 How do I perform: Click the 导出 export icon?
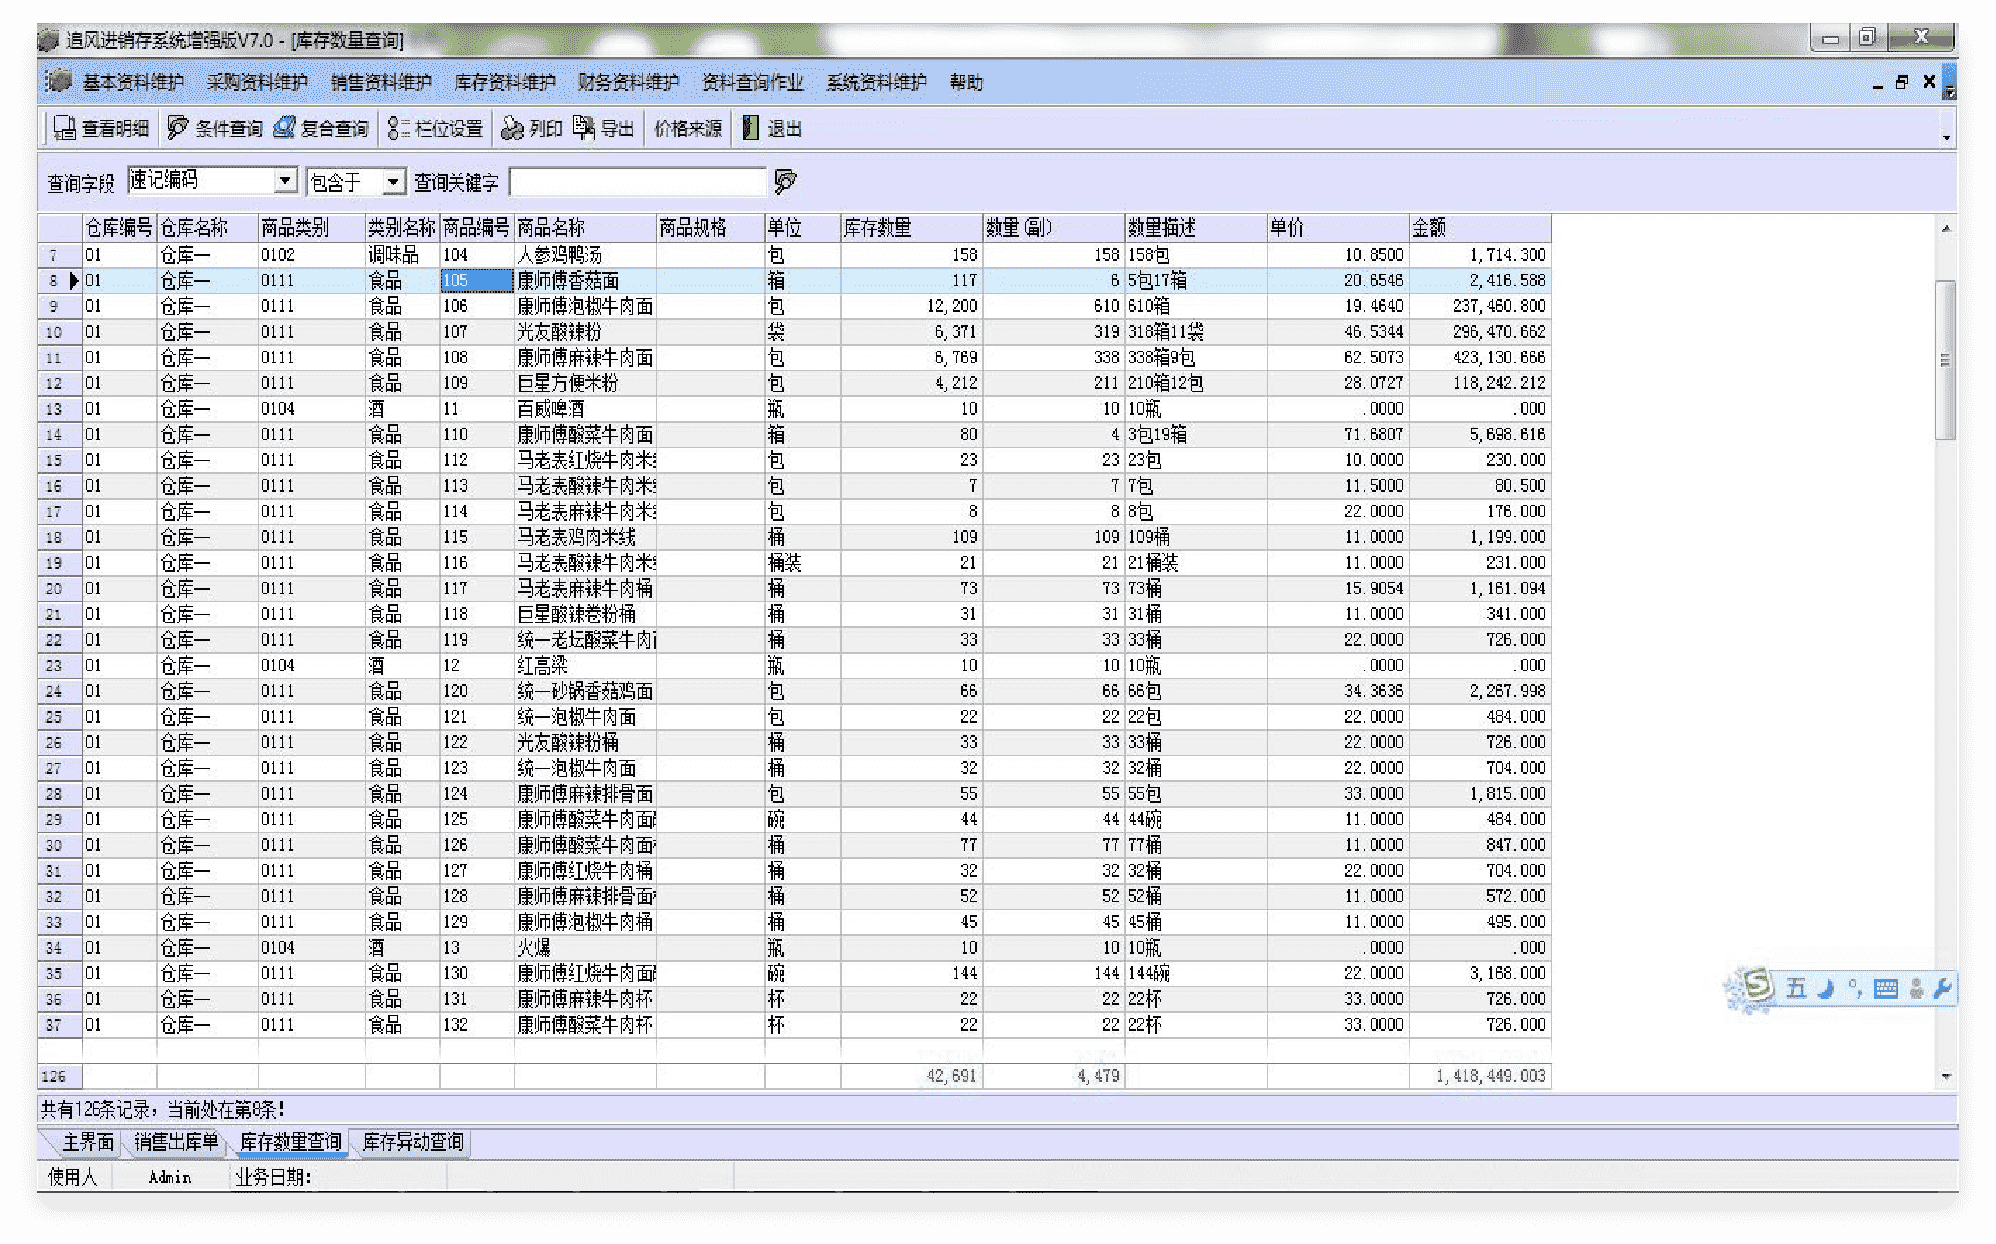coord(584,129)
